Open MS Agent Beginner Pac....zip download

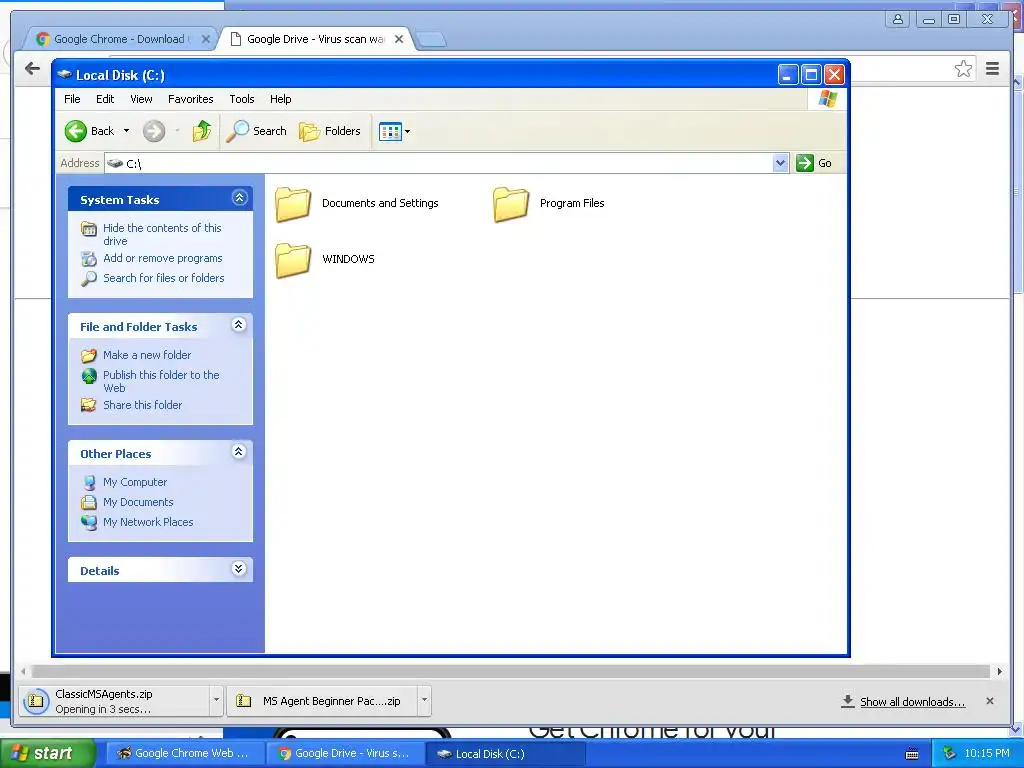coord(323,701)
